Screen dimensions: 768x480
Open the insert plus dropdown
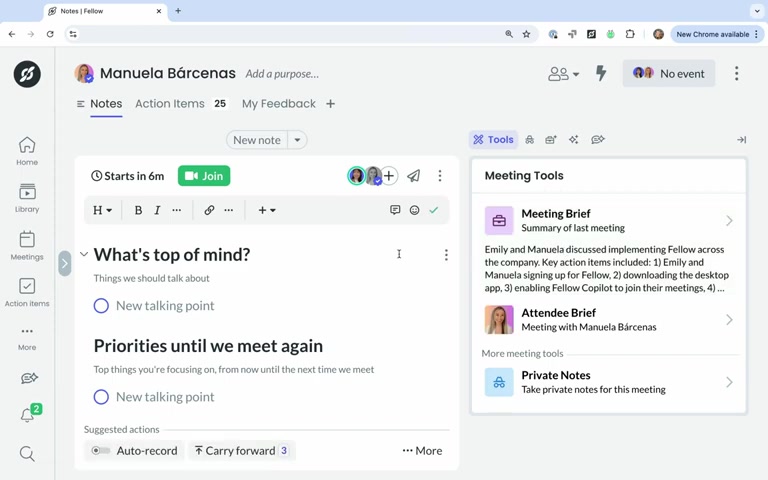267,210
